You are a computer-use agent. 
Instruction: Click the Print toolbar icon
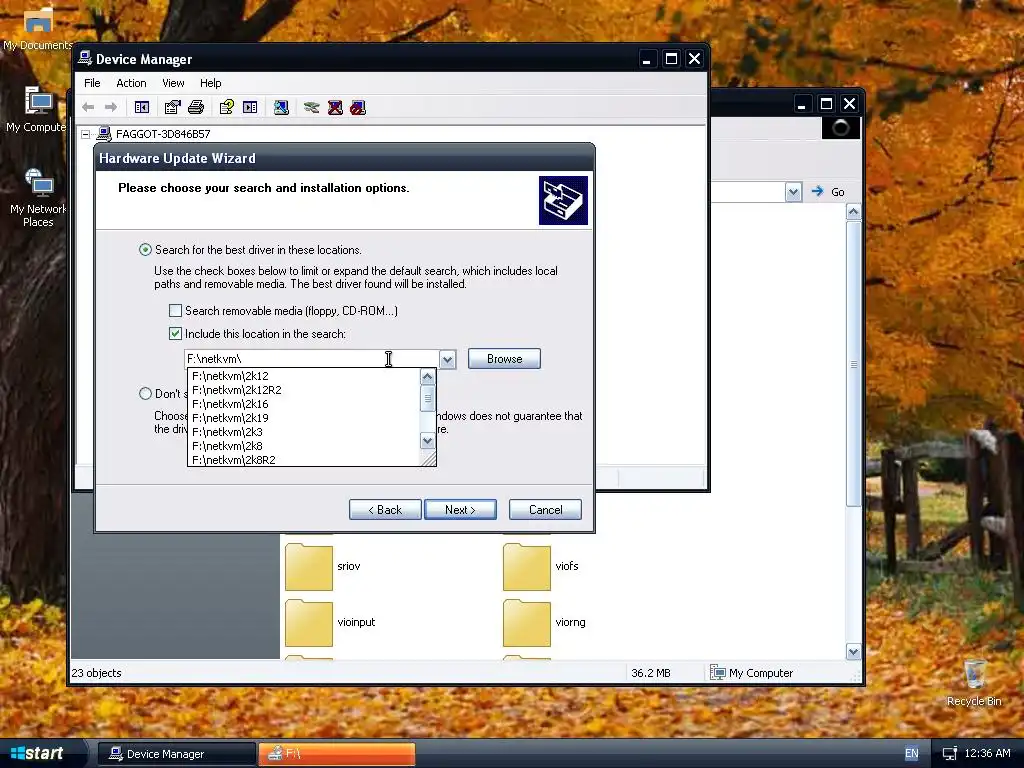tap(196, 107)
